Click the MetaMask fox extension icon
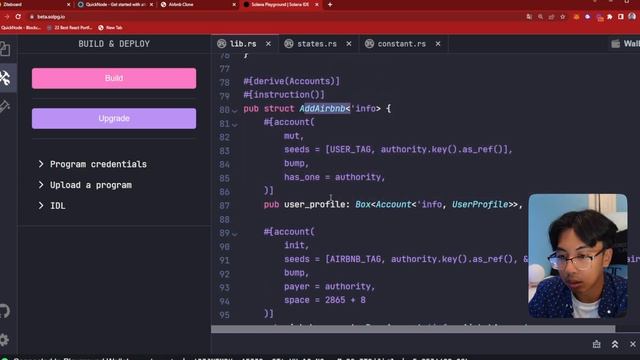 coord(576,17)
